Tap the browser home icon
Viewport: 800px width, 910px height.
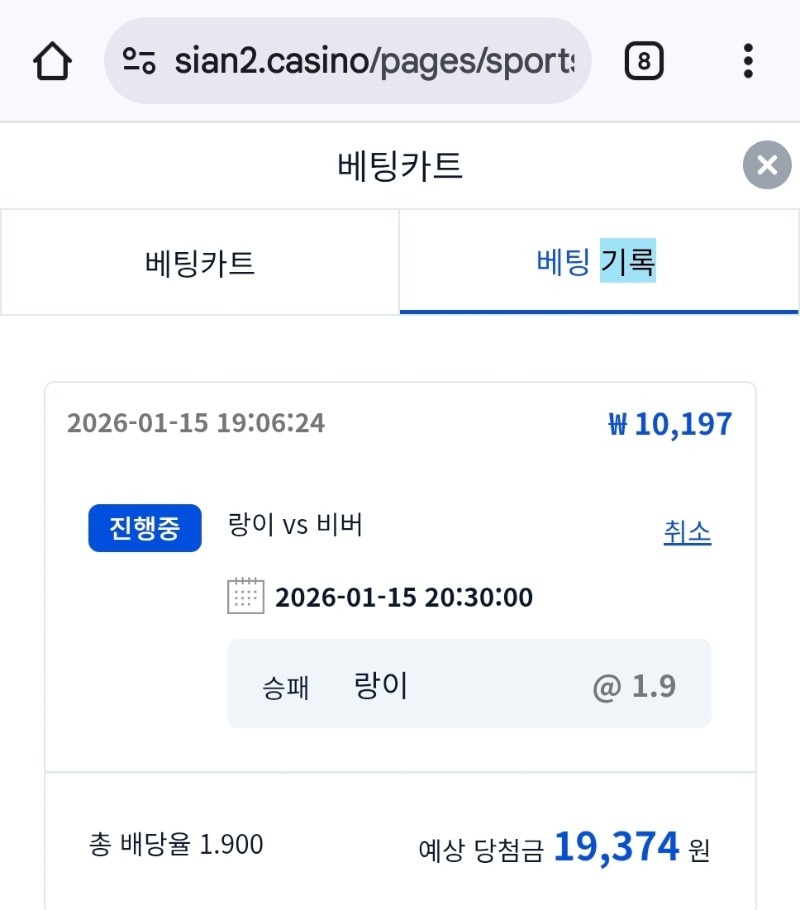point(53,62)
